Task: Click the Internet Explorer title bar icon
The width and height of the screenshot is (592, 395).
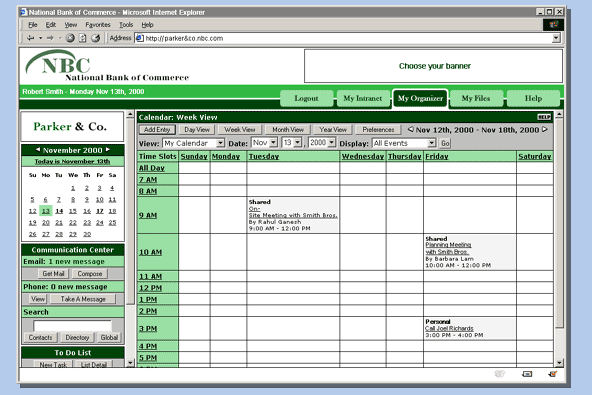Action: 23,12
